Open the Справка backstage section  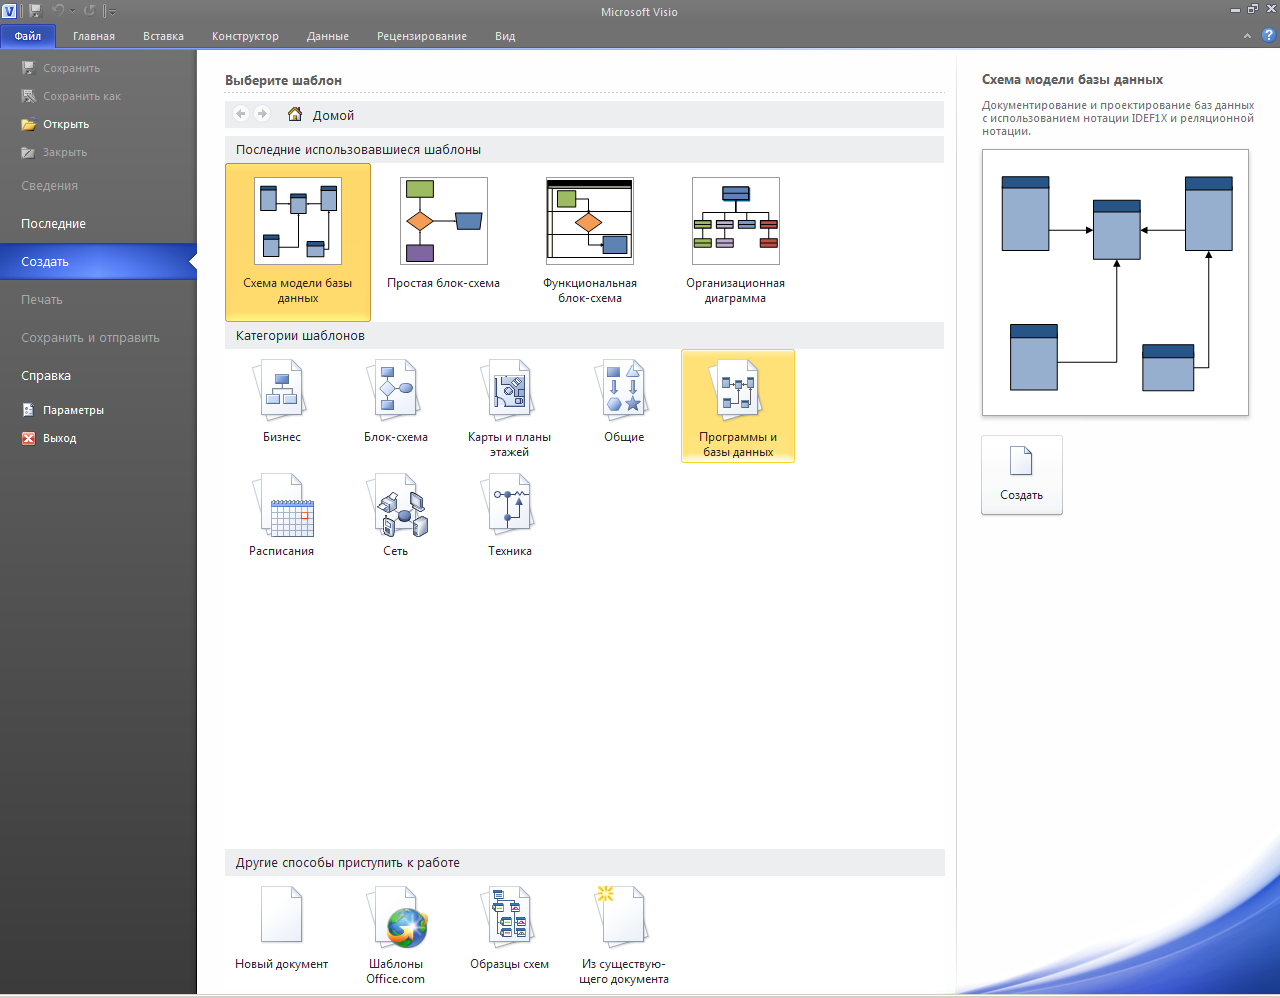click(98, 376)
